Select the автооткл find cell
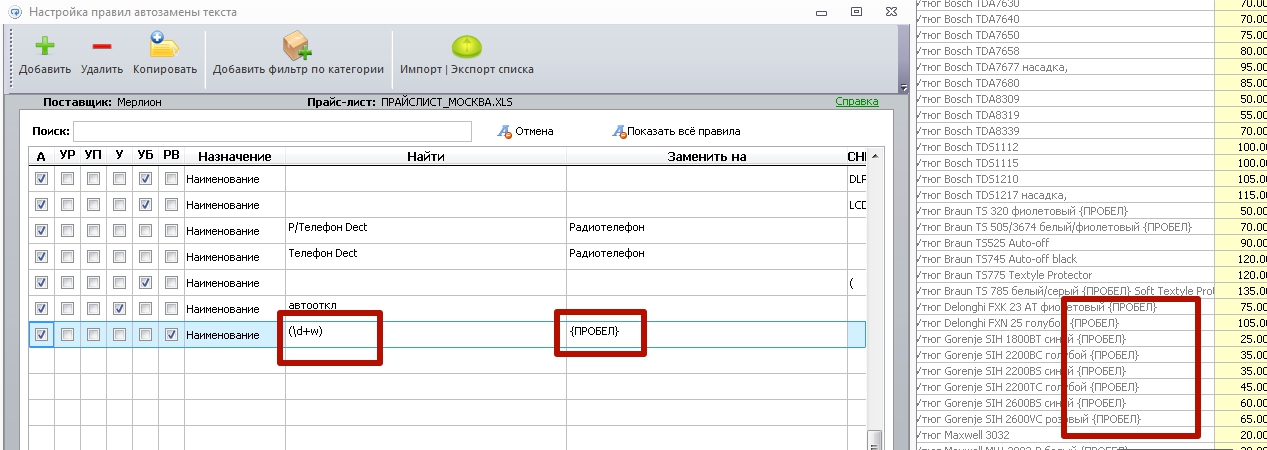 tap(426, 309)
